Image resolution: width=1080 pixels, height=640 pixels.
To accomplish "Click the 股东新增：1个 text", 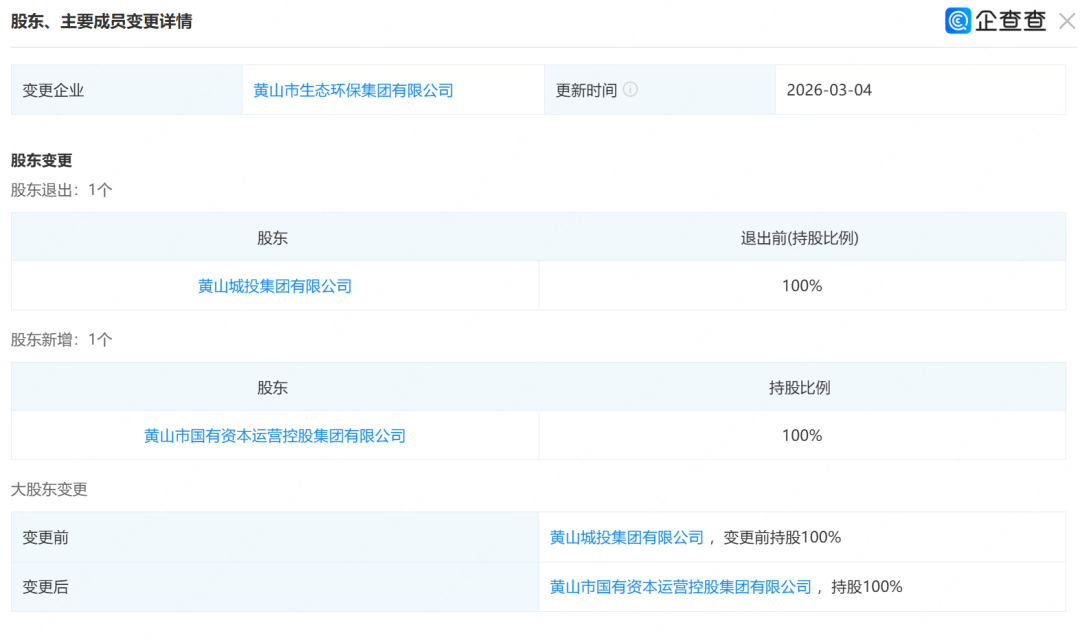I will point(61,340).
